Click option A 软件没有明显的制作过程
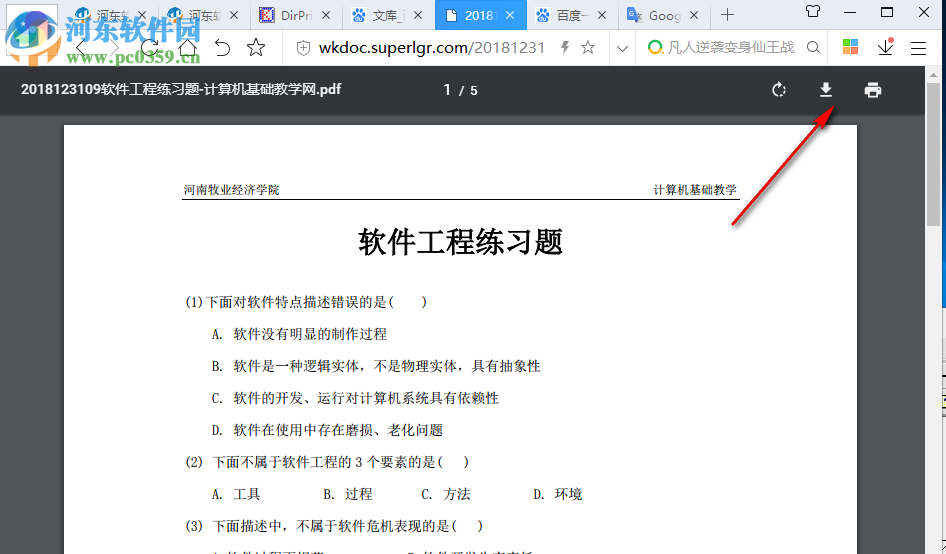Viewport: 946px width, 554px height. [299, 334]
